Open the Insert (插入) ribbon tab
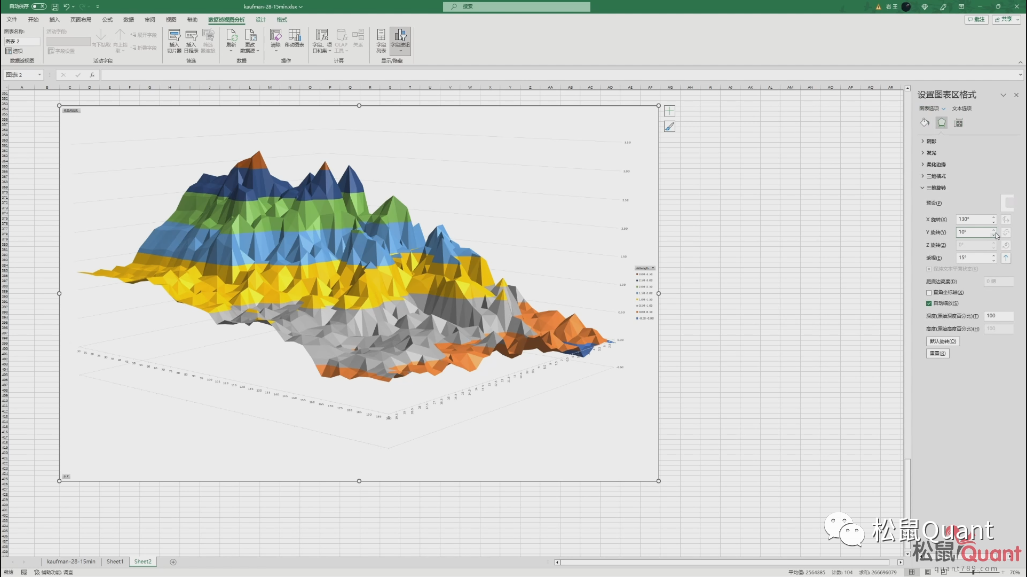The height and width of the screenshot is (577, 1027). tap(54, 20)
